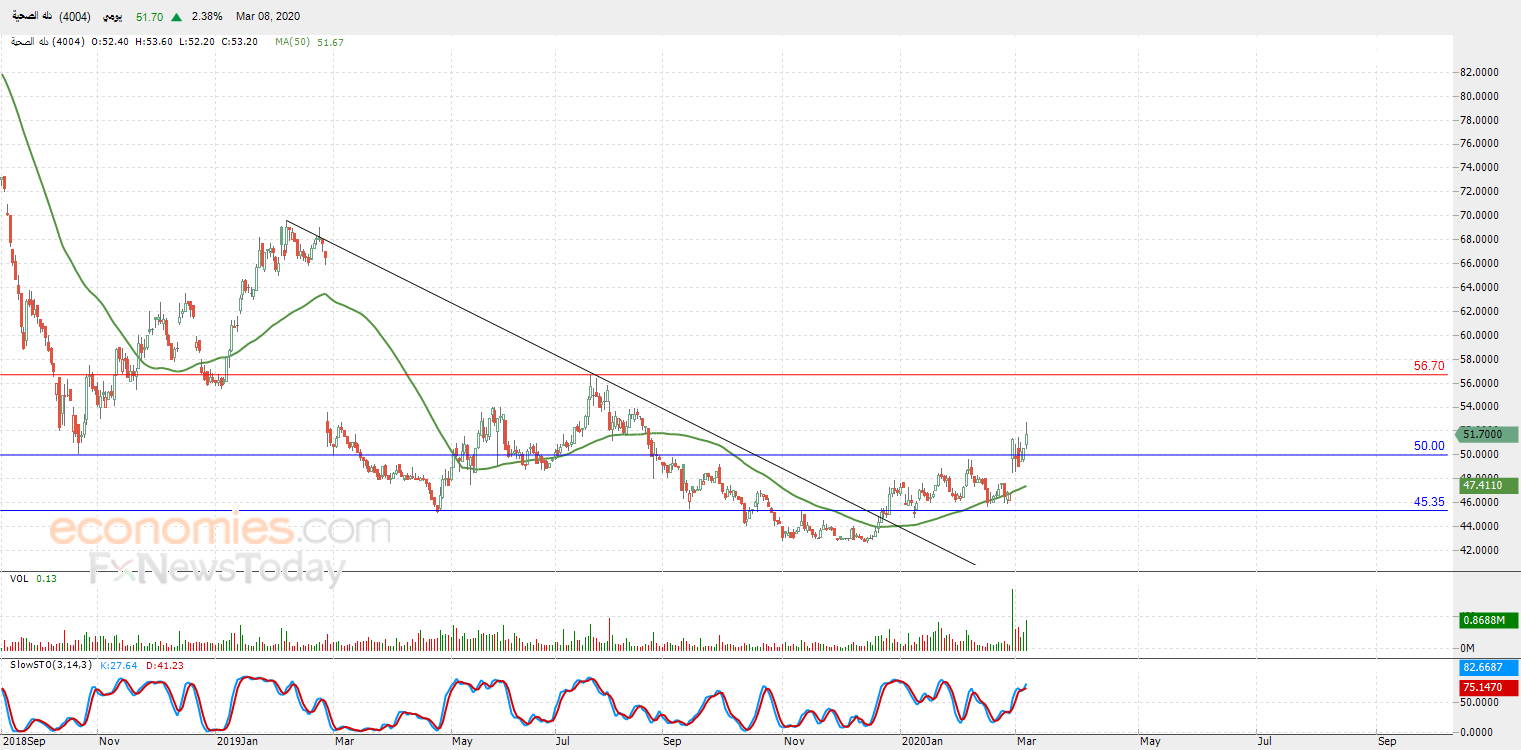Screen dimensions: 1521x750
Task: Click the blue "50.00" level label
Action: [1429, 446]
